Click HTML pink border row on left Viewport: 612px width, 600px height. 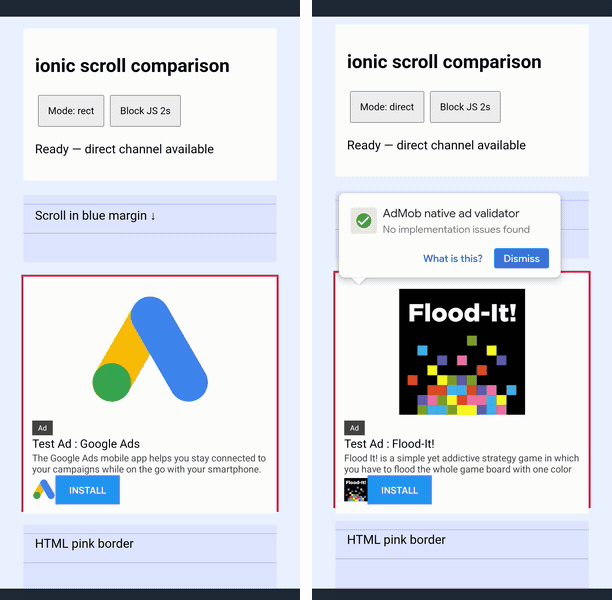click(x=150, y=544)
